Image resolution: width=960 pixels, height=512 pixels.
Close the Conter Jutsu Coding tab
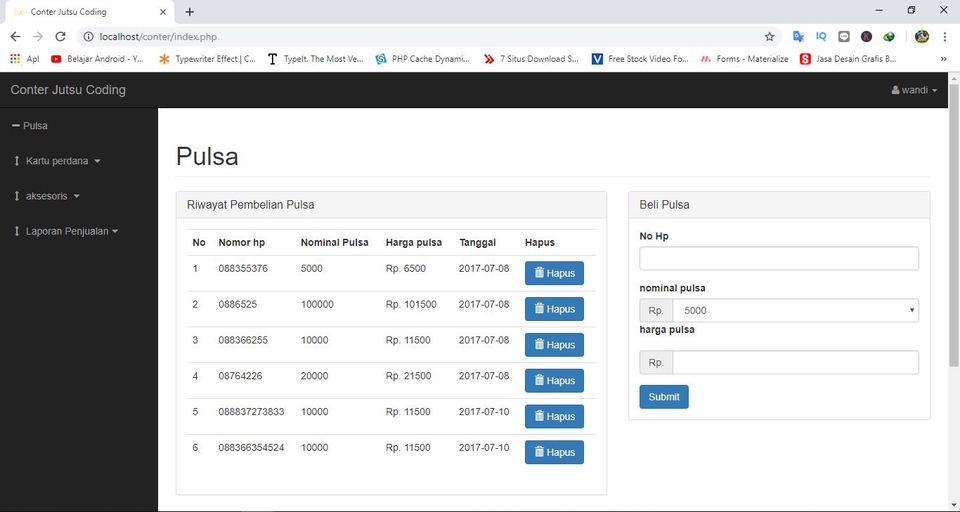coord(163,12)
